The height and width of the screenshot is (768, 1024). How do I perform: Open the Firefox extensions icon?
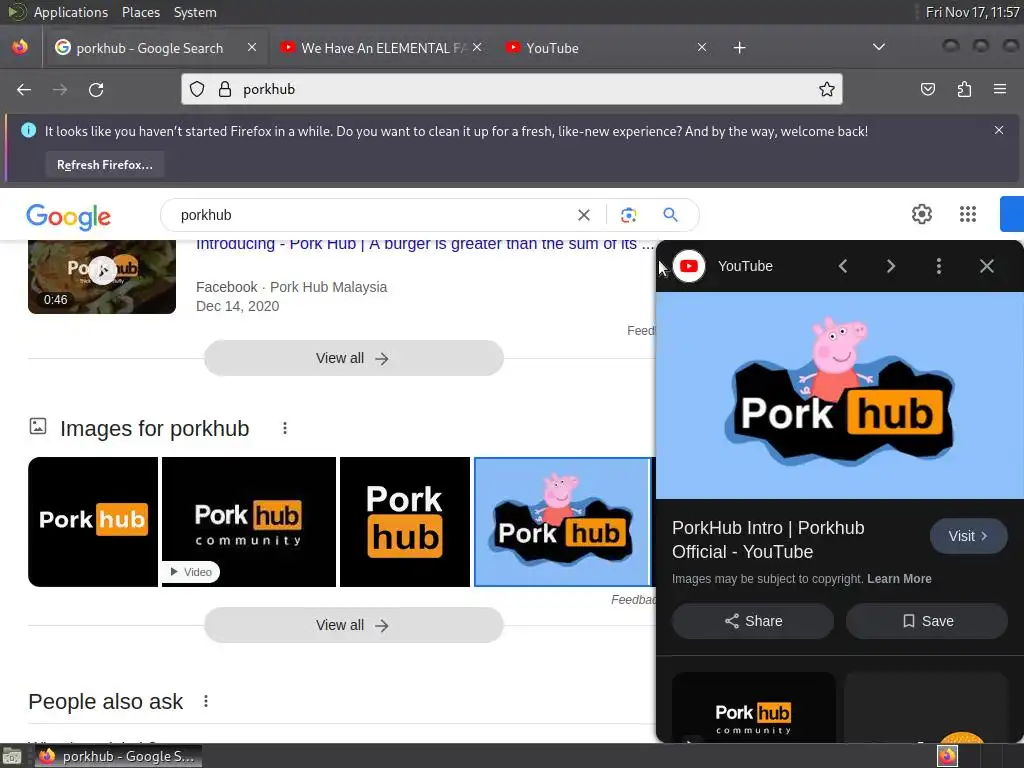964,89
